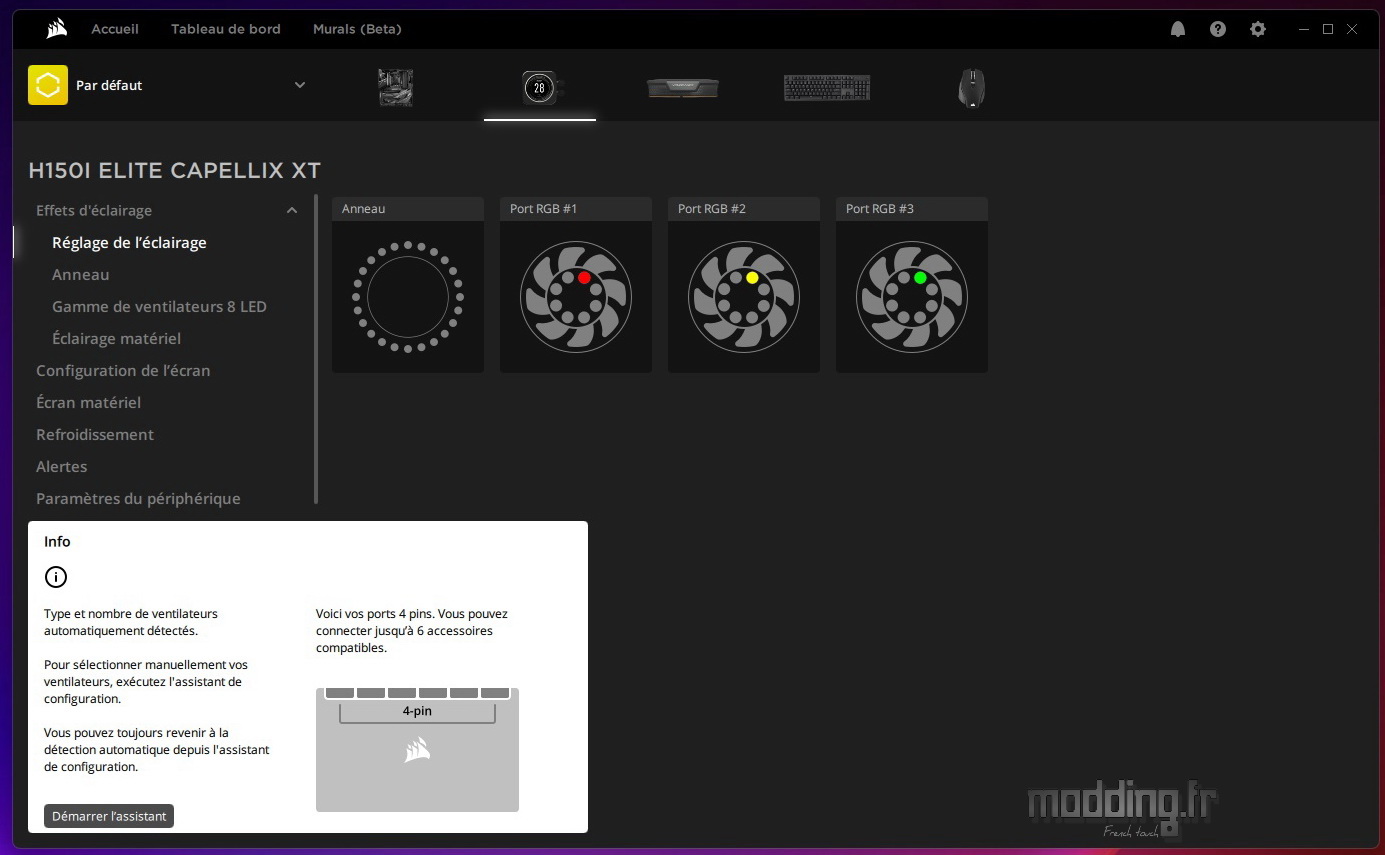
Task: Open Éclairage matériel
Action: pos(116,338)
